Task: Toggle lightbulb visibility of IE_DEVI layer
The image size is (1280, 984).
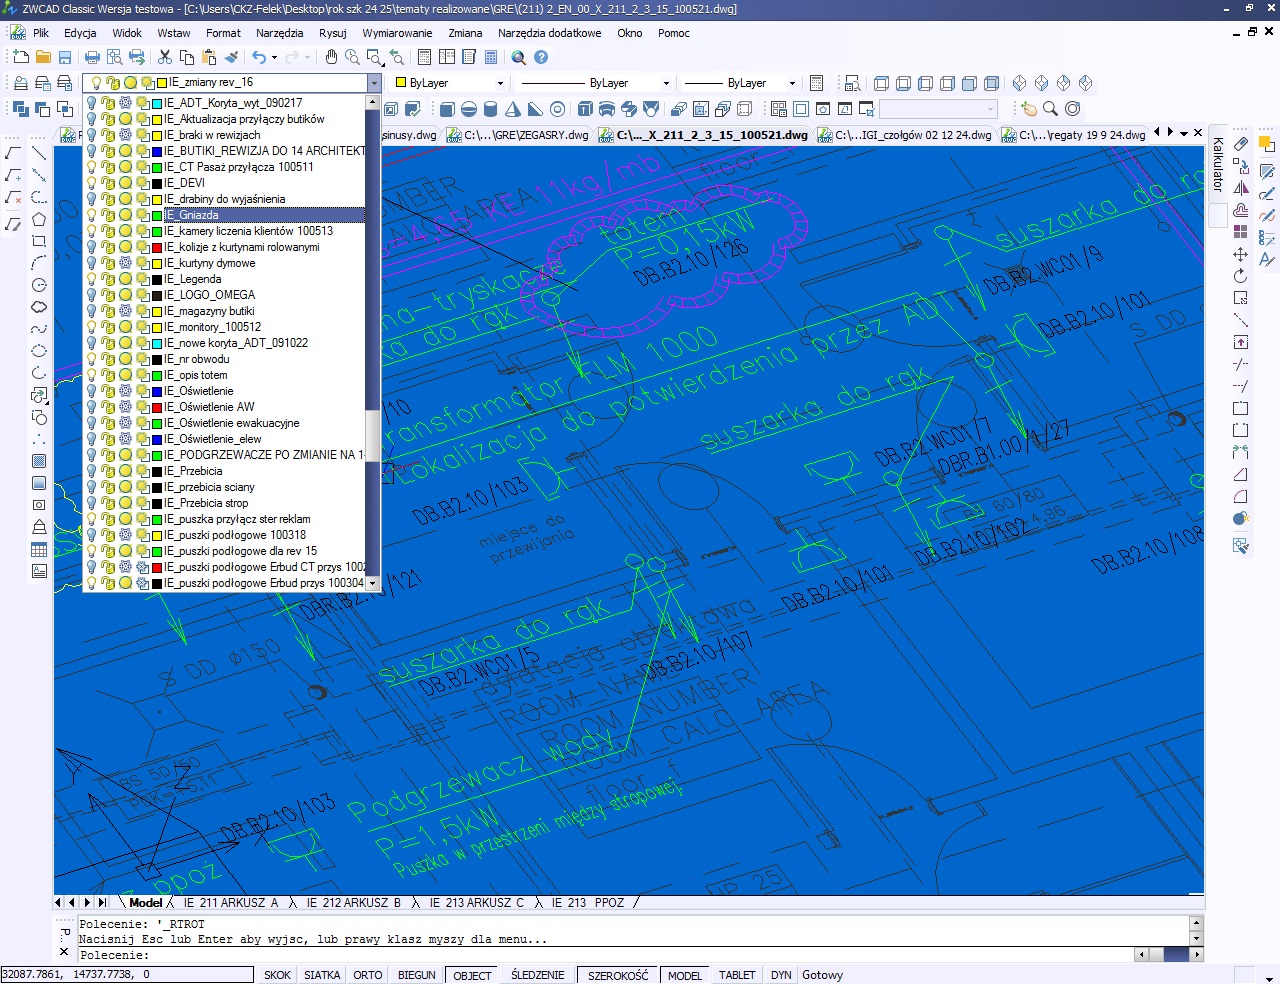Action: [x=92, y=183]
